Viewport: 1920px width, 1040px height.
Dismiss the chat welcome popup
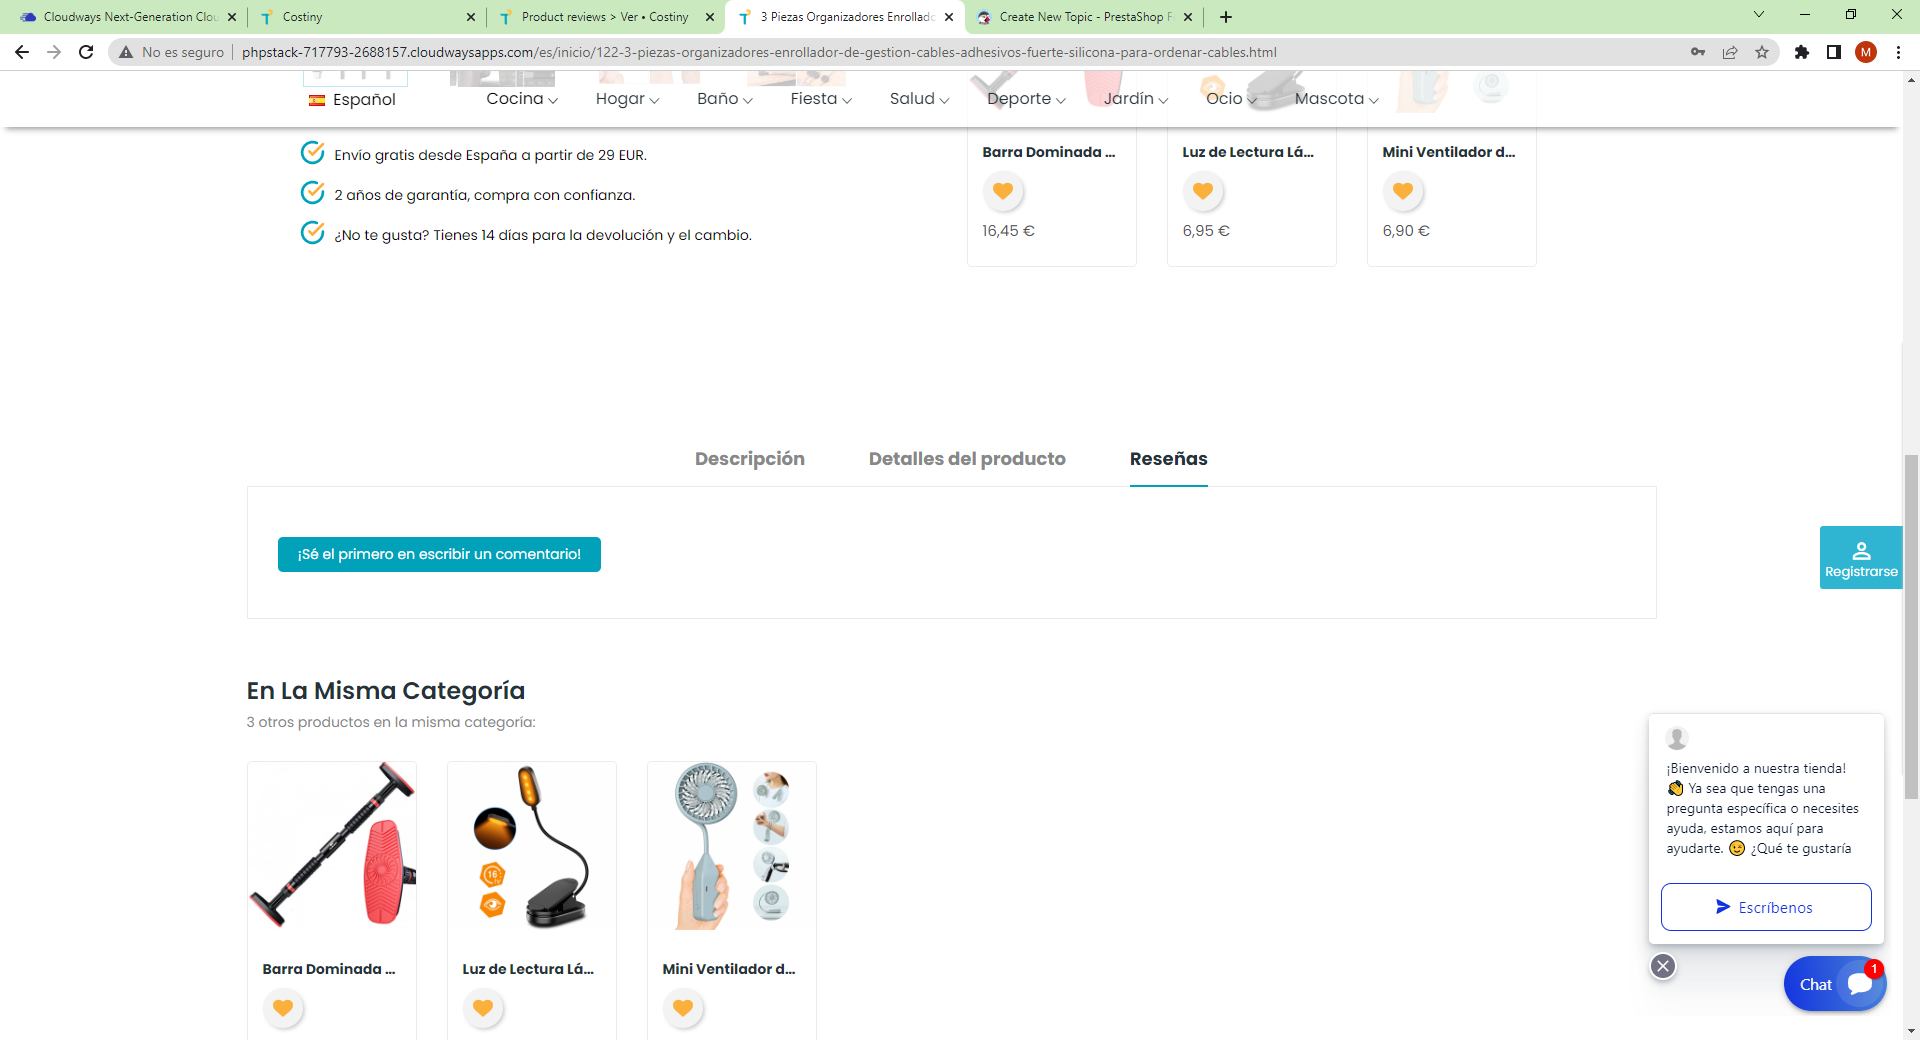(1663, 966)
